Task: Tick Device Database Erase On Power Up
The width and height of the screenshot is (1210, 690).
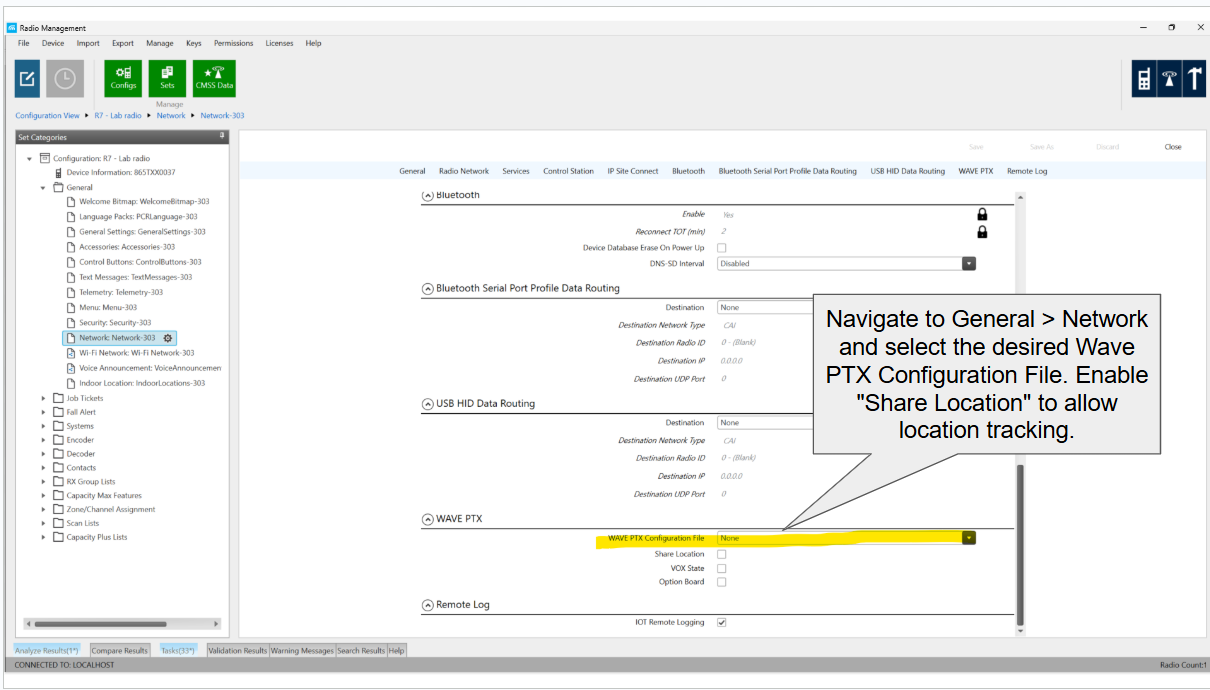Action: tap(722, 248)
